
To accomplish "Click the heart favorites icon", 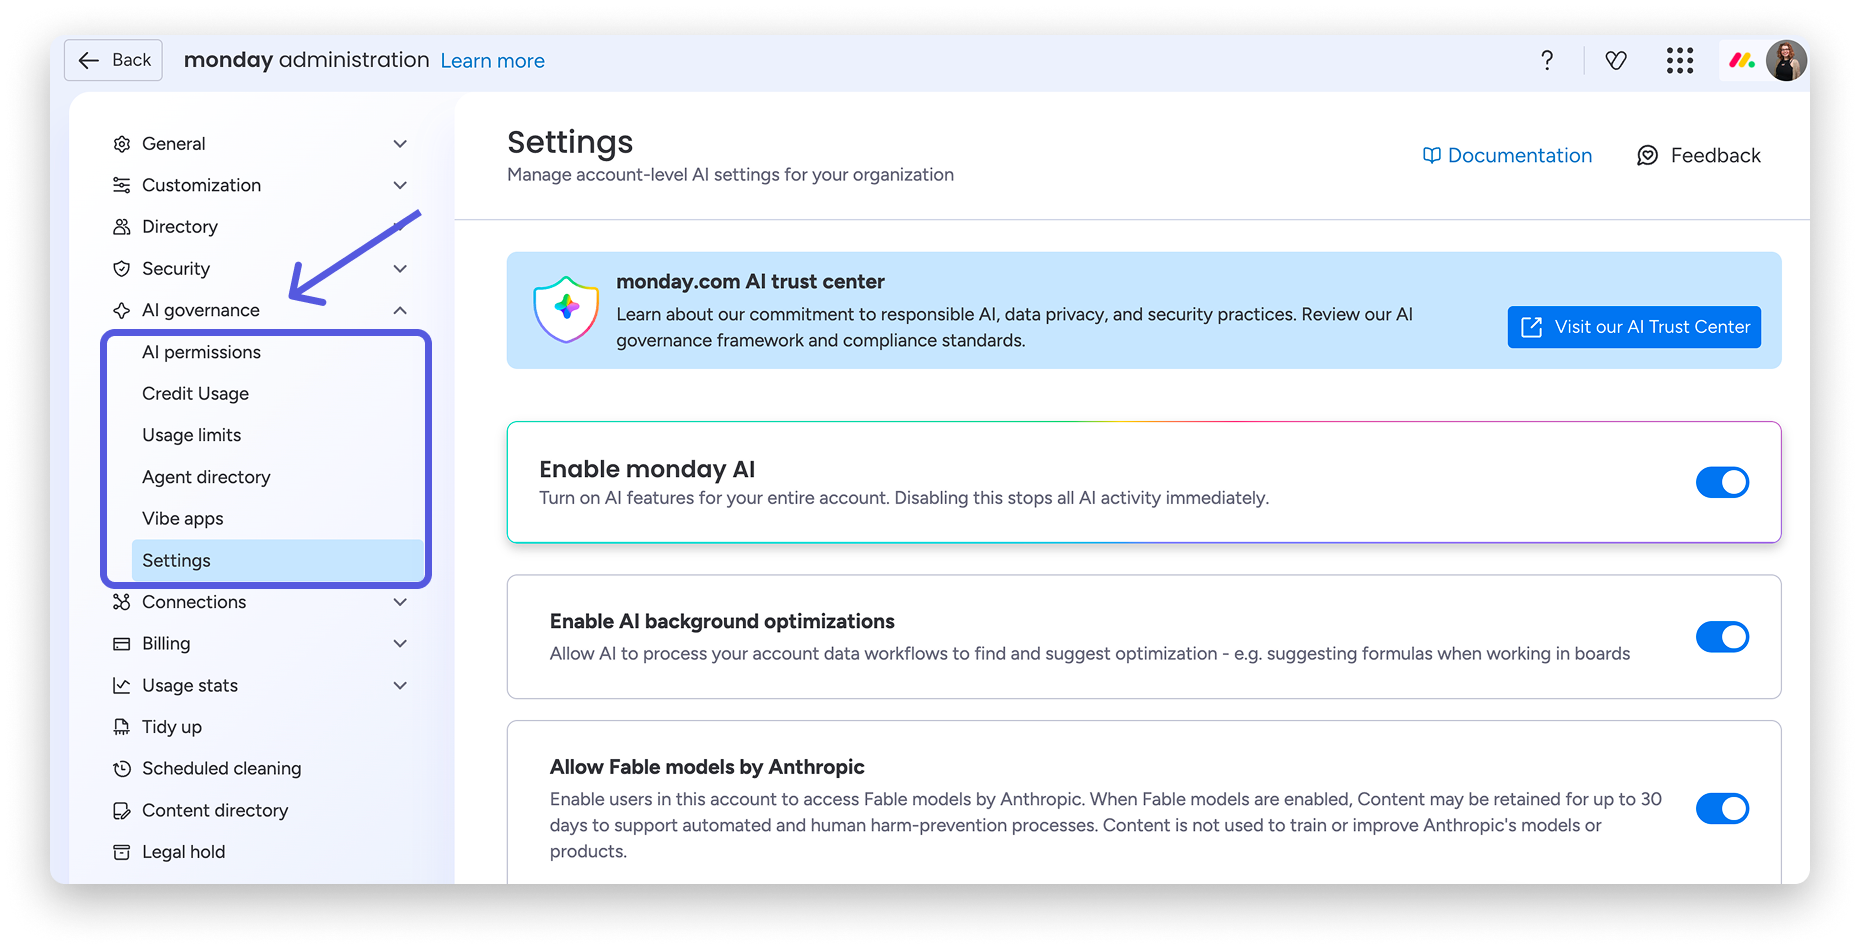I will [1615, 60].
